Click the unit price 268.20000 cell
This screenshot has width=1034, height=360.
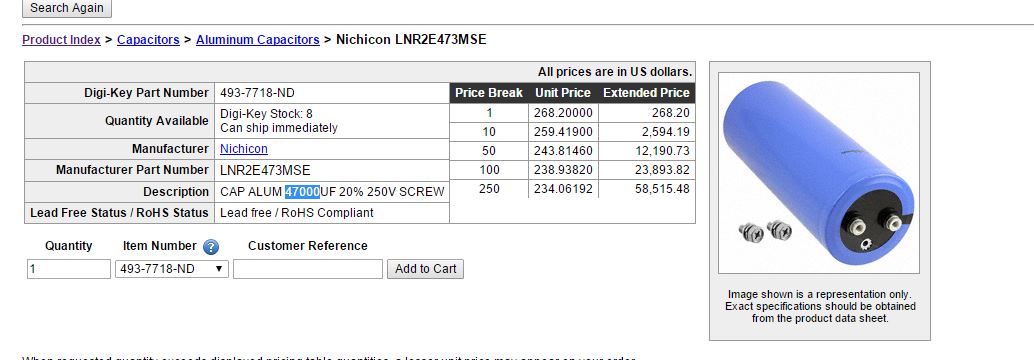[564, 113]
